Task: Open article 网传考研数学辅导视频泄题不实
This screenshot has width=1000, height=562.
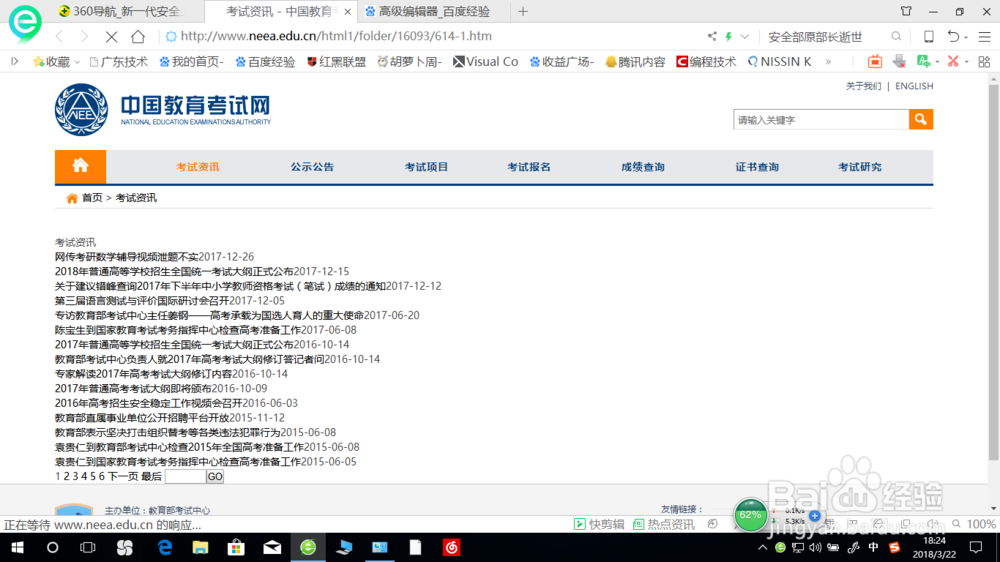Action: [126, 256]
